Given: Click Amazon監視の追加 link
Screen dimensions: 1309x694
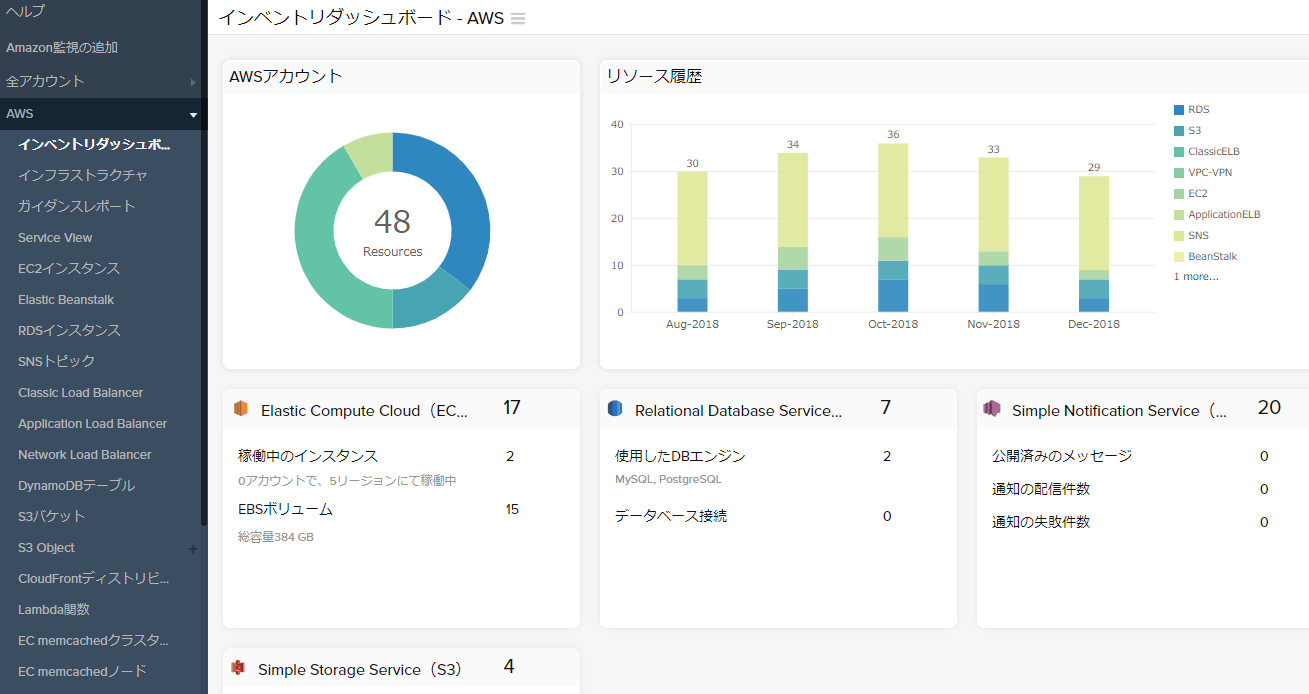Looking at the screenshot, I should [62, 47].
